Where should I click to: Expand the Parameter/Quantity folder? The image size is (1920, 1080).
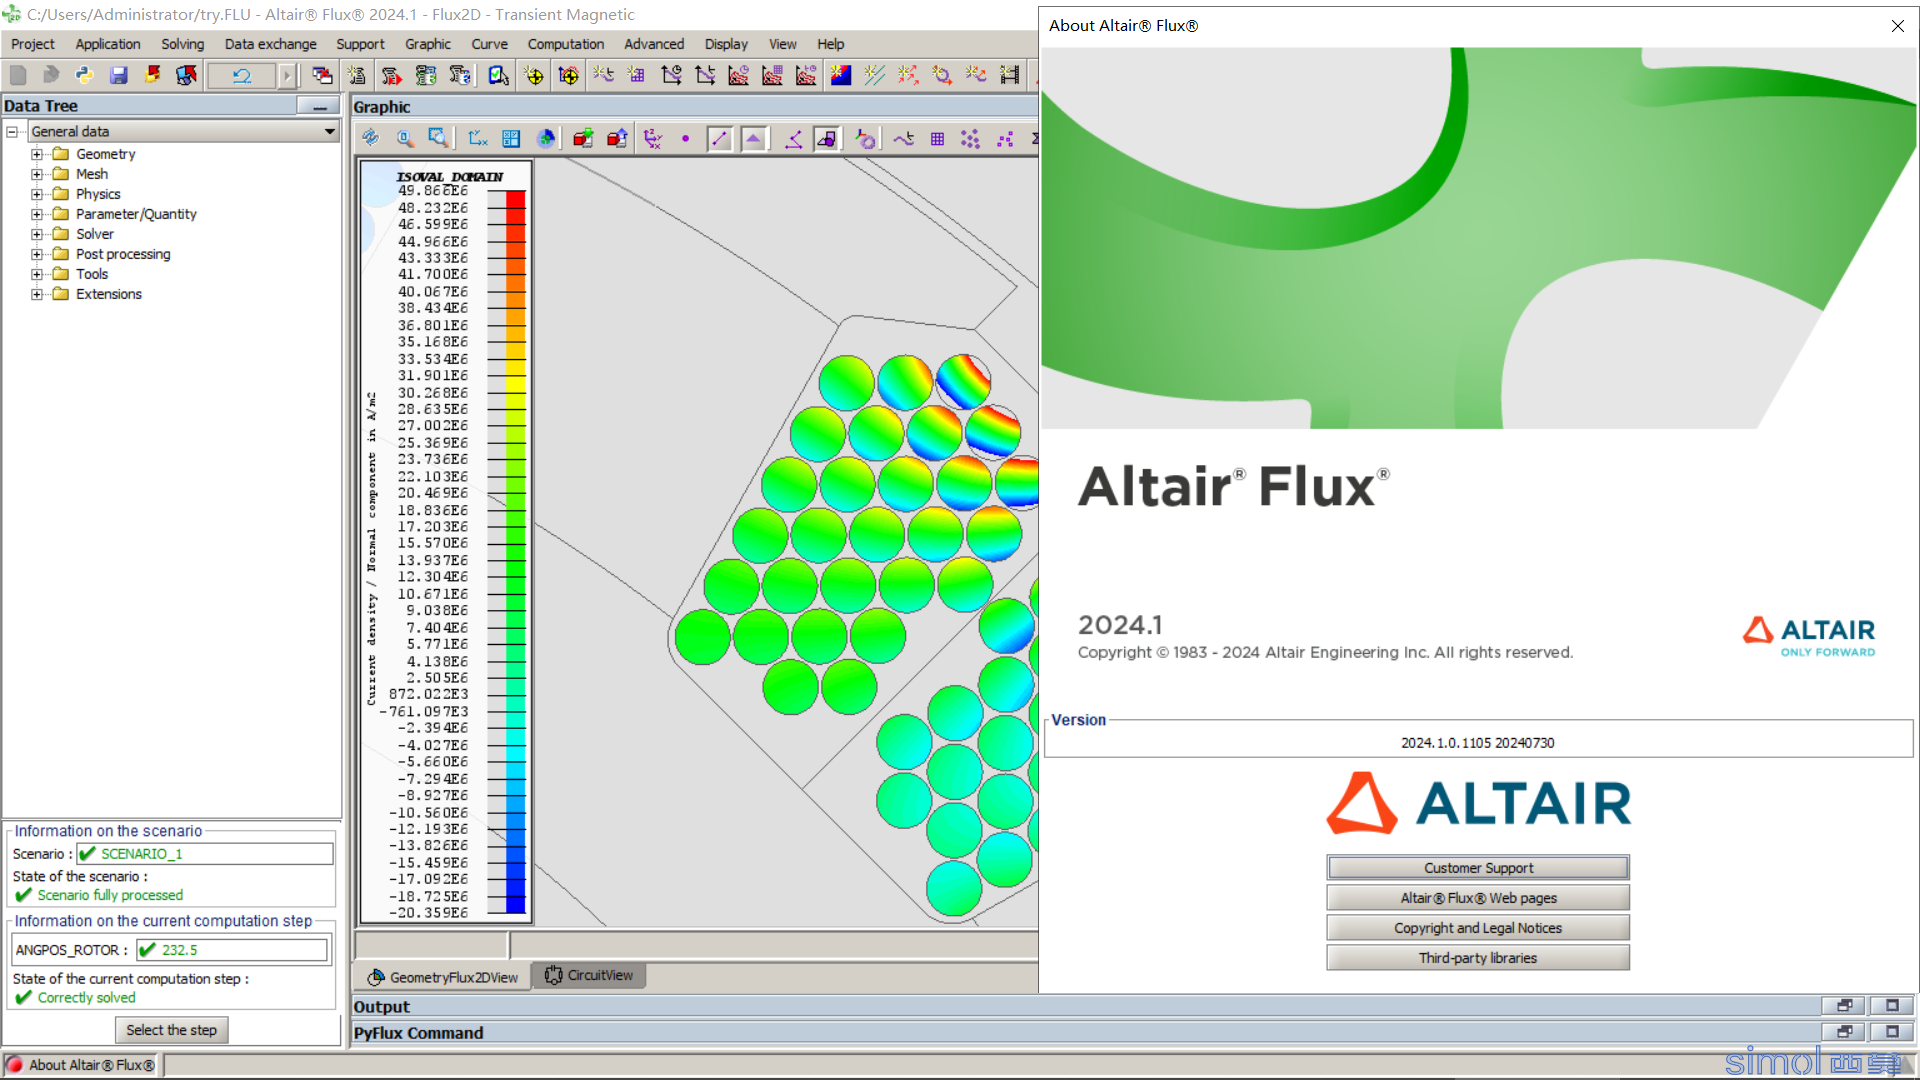(x=37, y=214)
